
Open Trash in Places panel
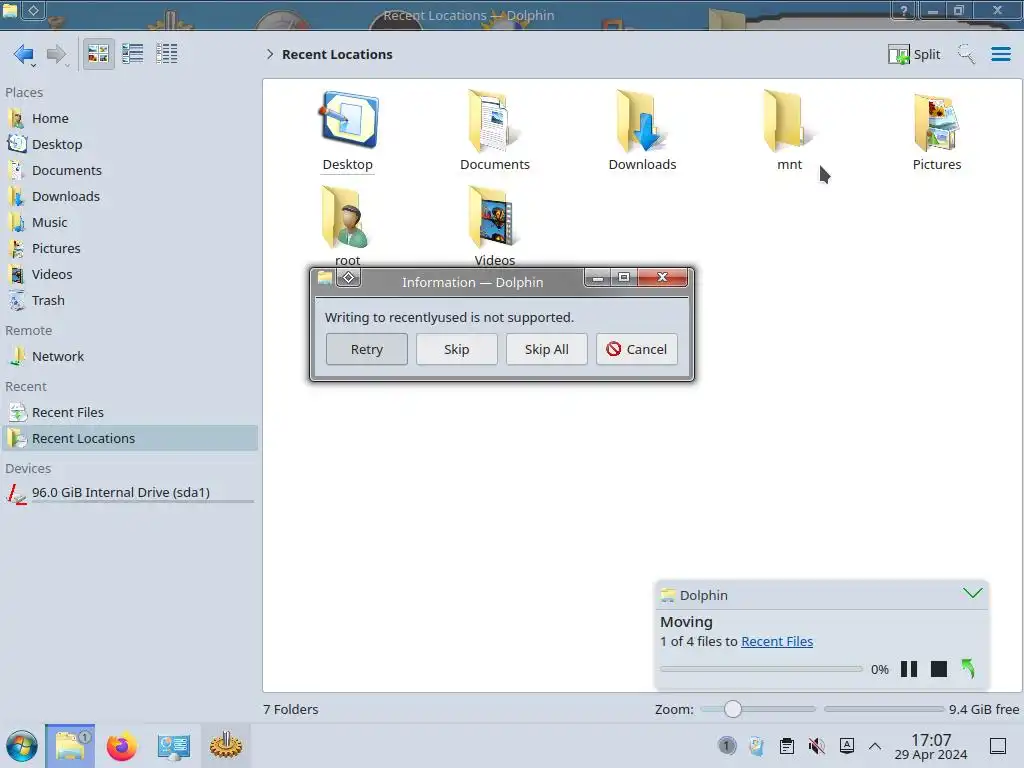(129, 301)
